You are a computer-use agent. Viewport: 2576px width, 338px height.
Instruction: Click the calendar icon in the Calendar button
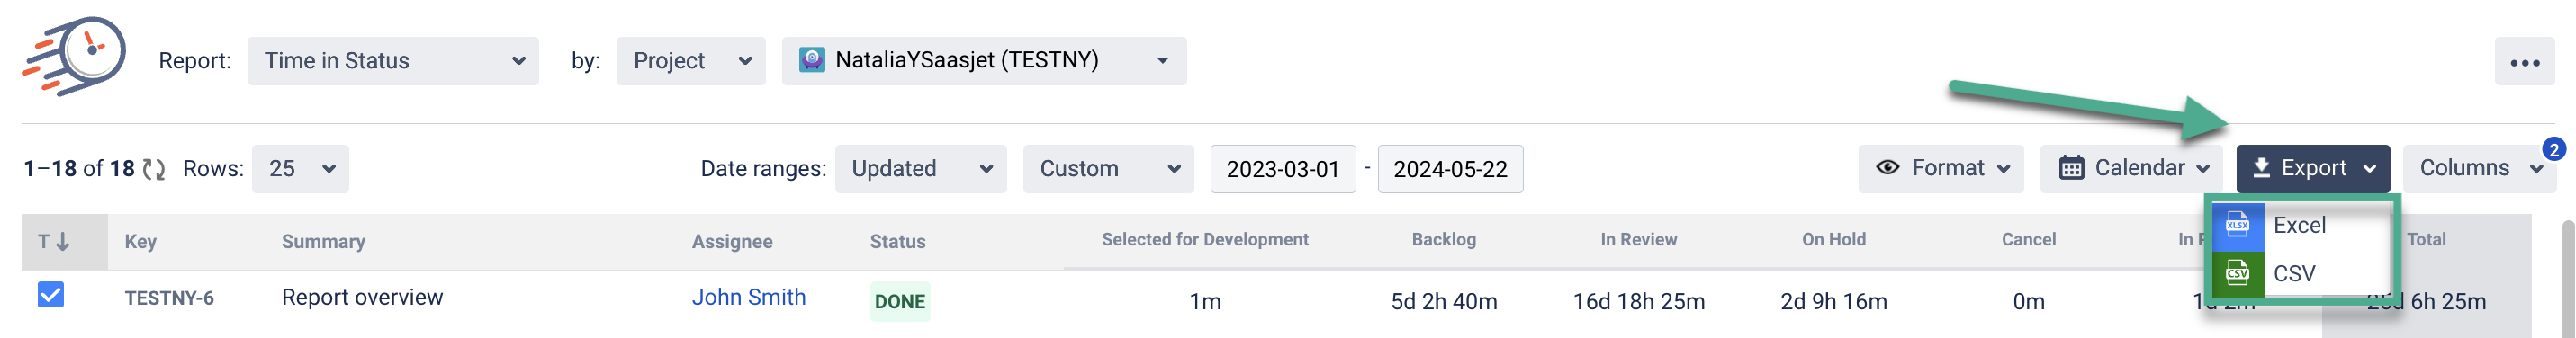point(2071,168)
